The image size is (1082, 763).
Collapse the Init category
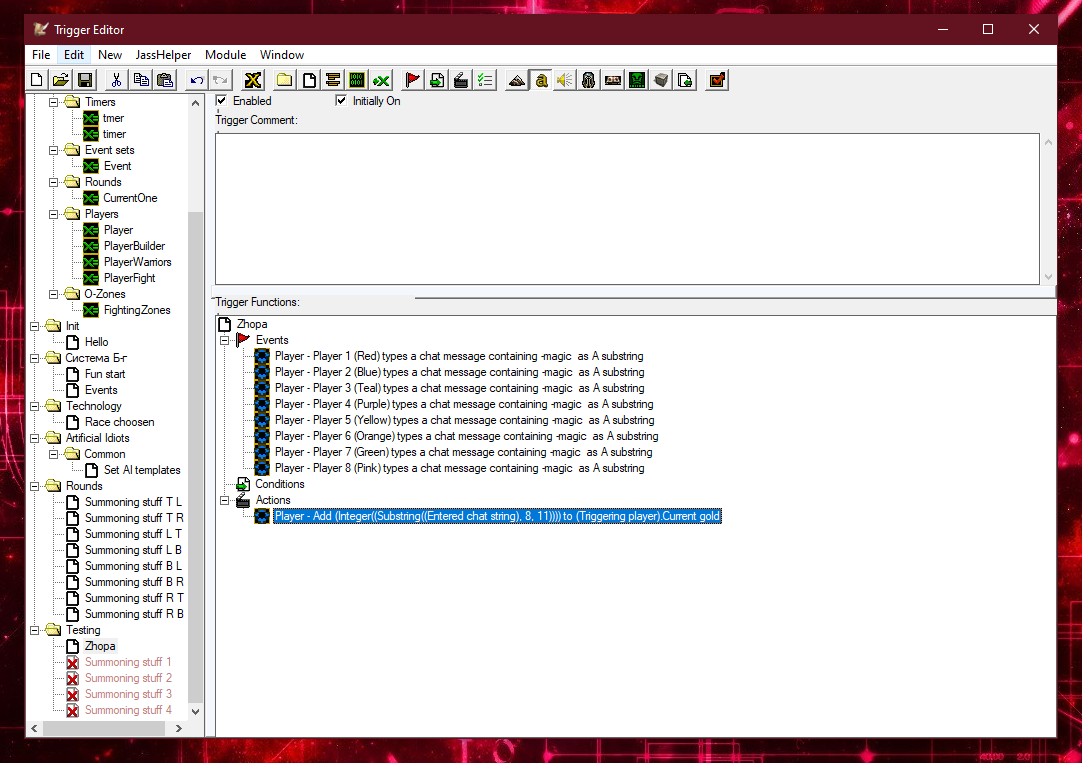35,326
